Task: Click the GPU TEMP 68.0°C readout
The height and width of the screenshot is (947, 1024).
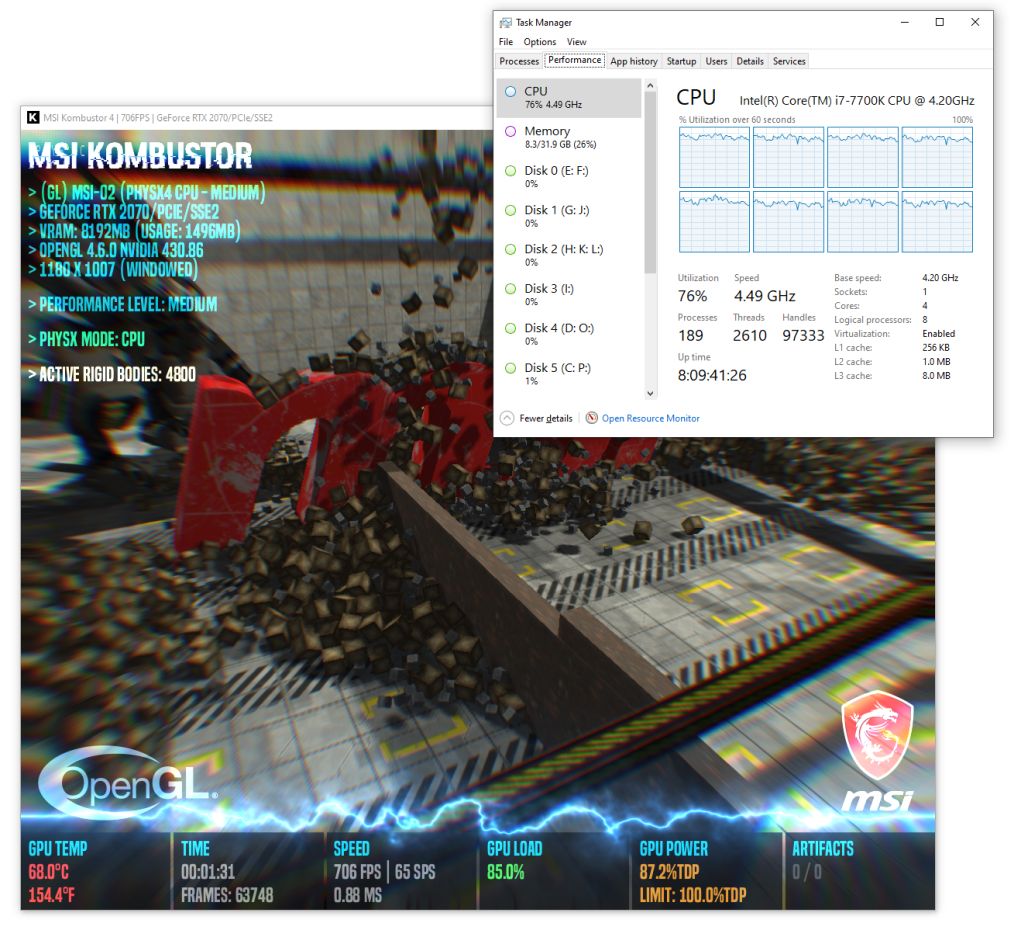Action: 48,872
